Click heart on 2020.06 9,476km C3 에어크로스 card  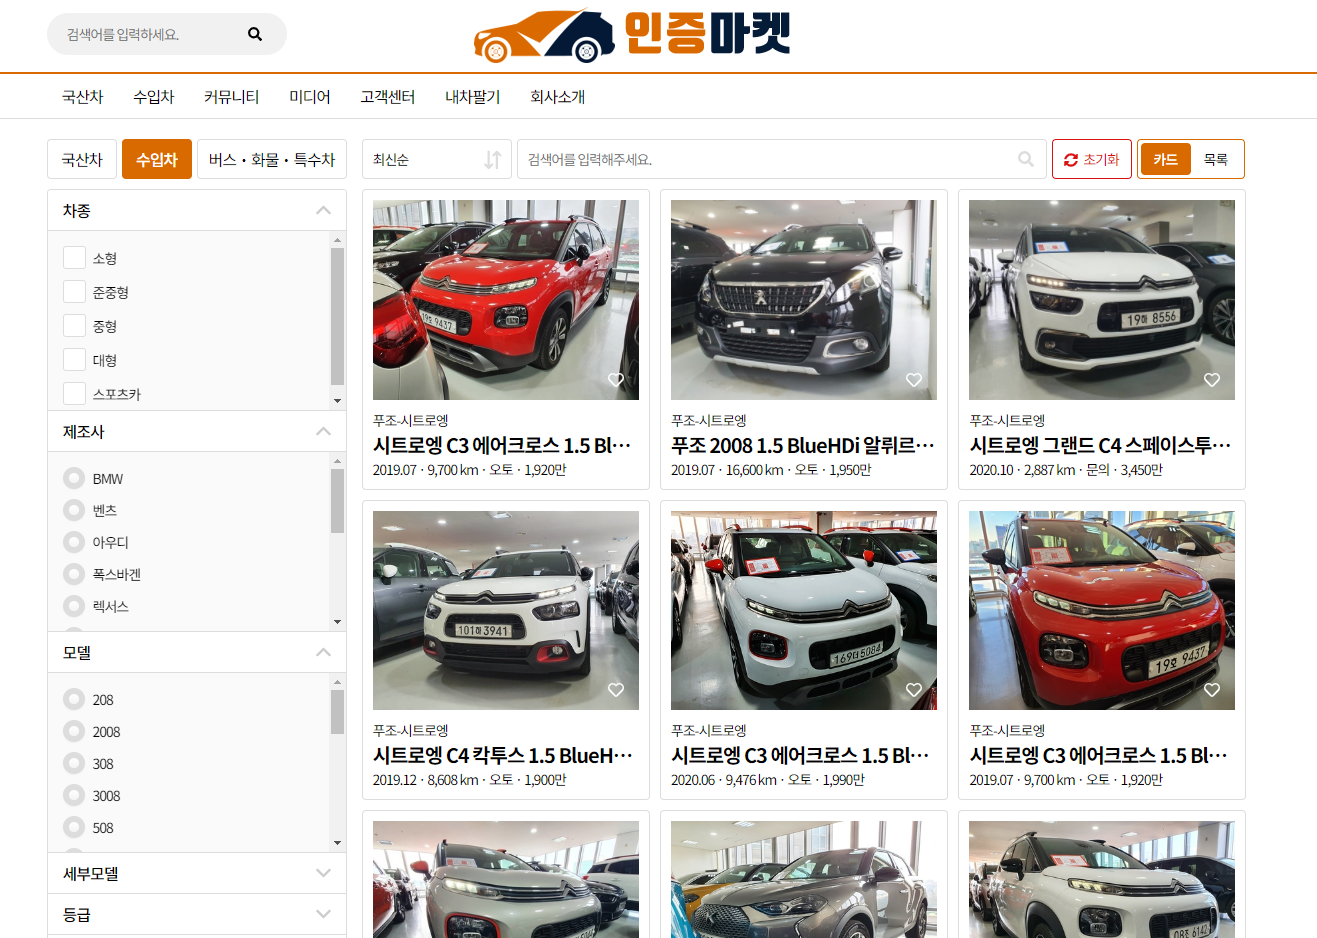pyautogui.click(x=914, y=690)
